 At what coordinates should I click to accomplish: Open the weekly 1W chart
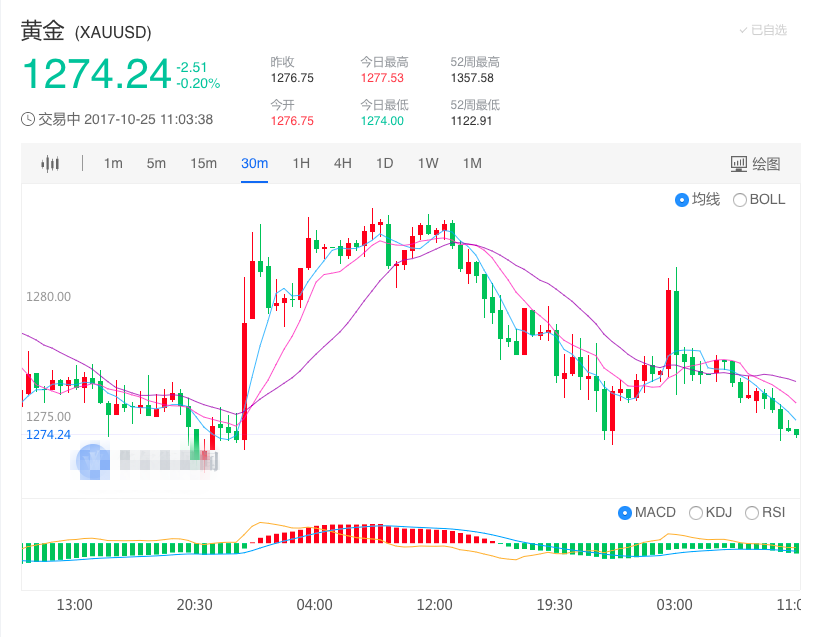426,163
